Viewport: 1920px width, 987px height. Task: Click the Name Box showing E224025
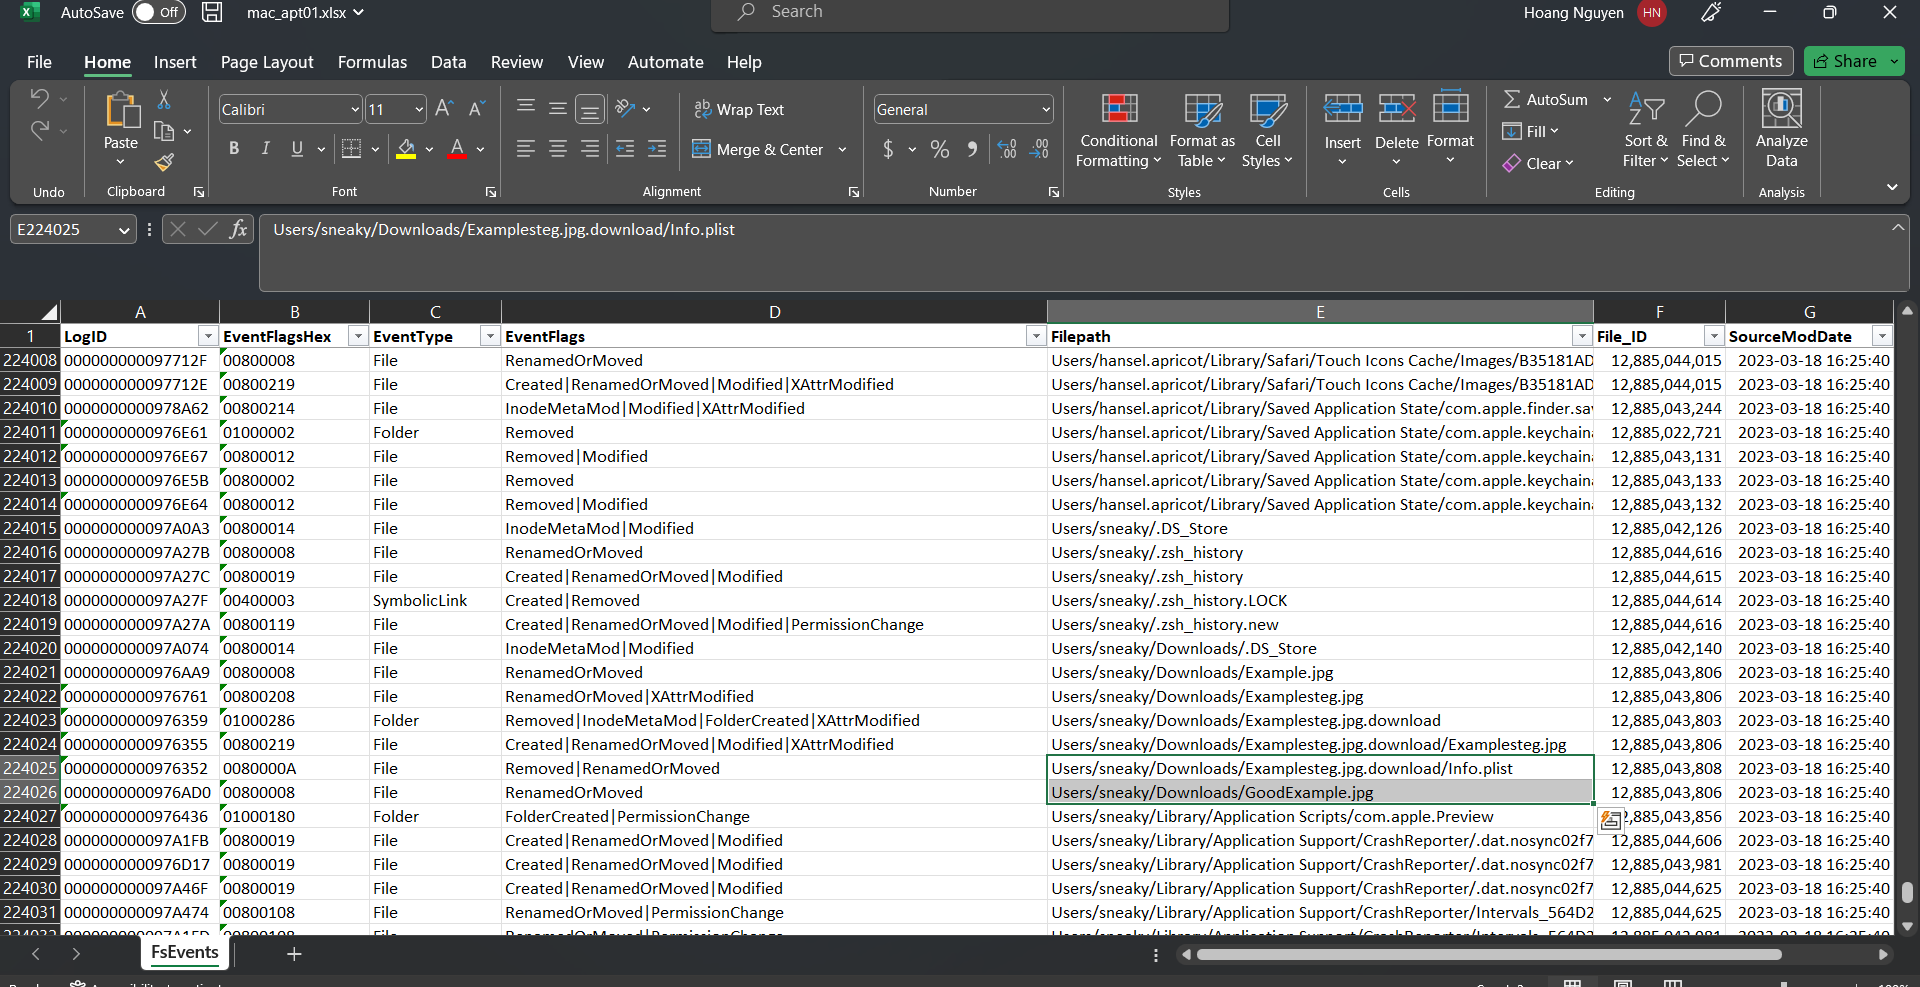tap(63, 229)
